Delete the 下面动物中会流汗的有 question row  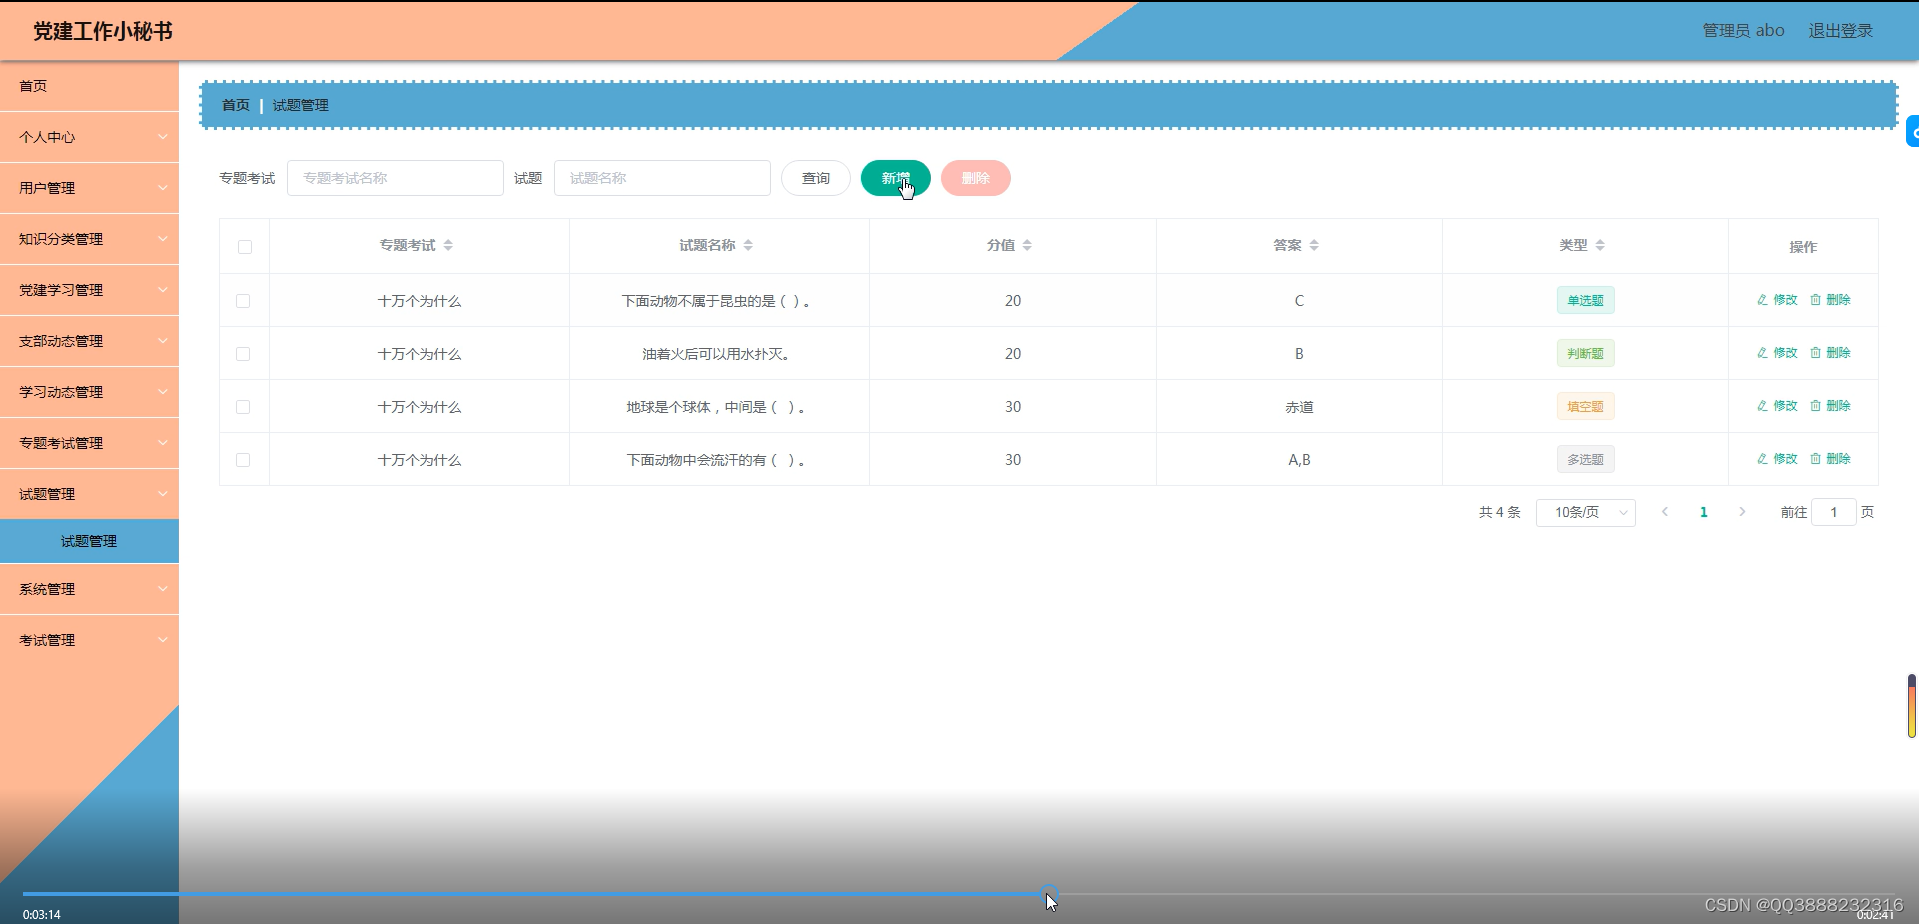1830,459
